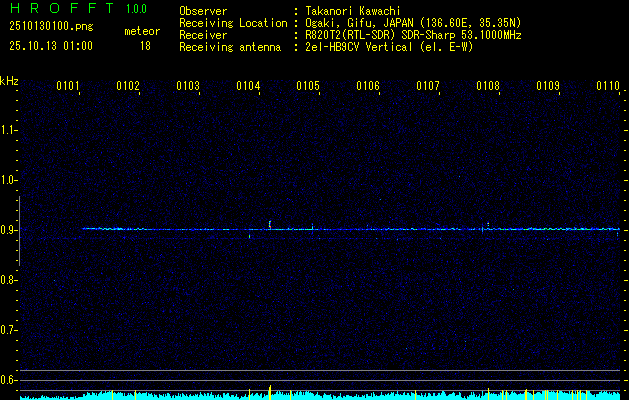The height and width of the screenshot is (400, 629).
Task: Click the 0103 time marker
Action: 188,86
